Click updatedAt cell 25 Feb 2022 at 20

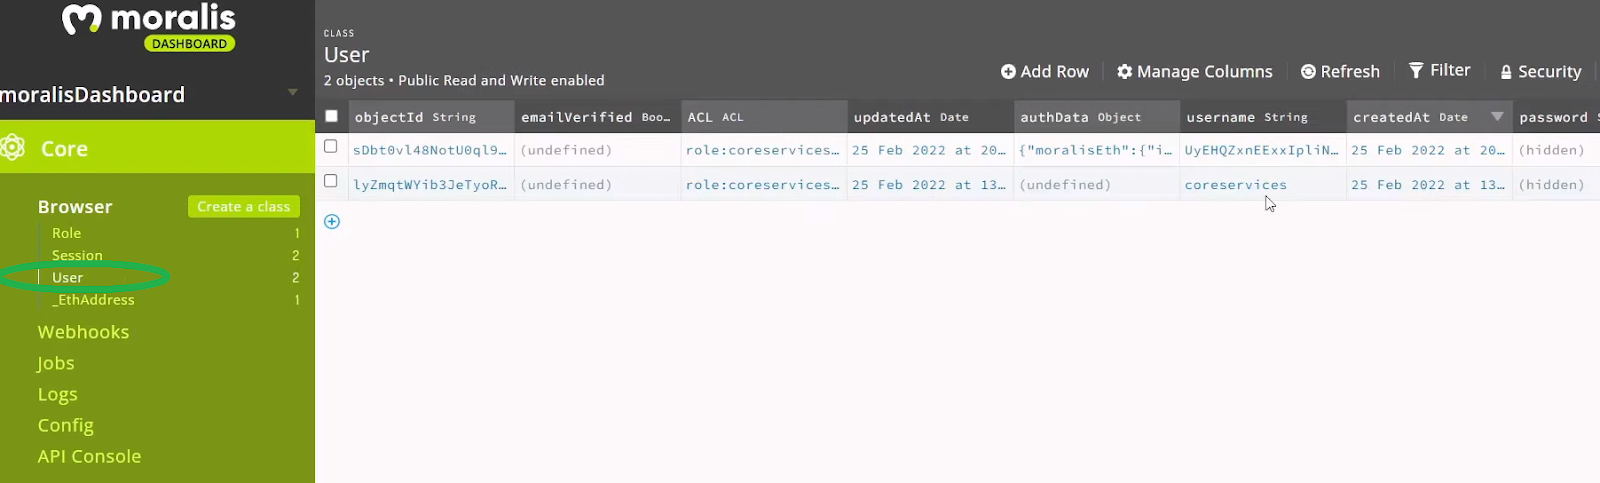click(x=930, y=150)
